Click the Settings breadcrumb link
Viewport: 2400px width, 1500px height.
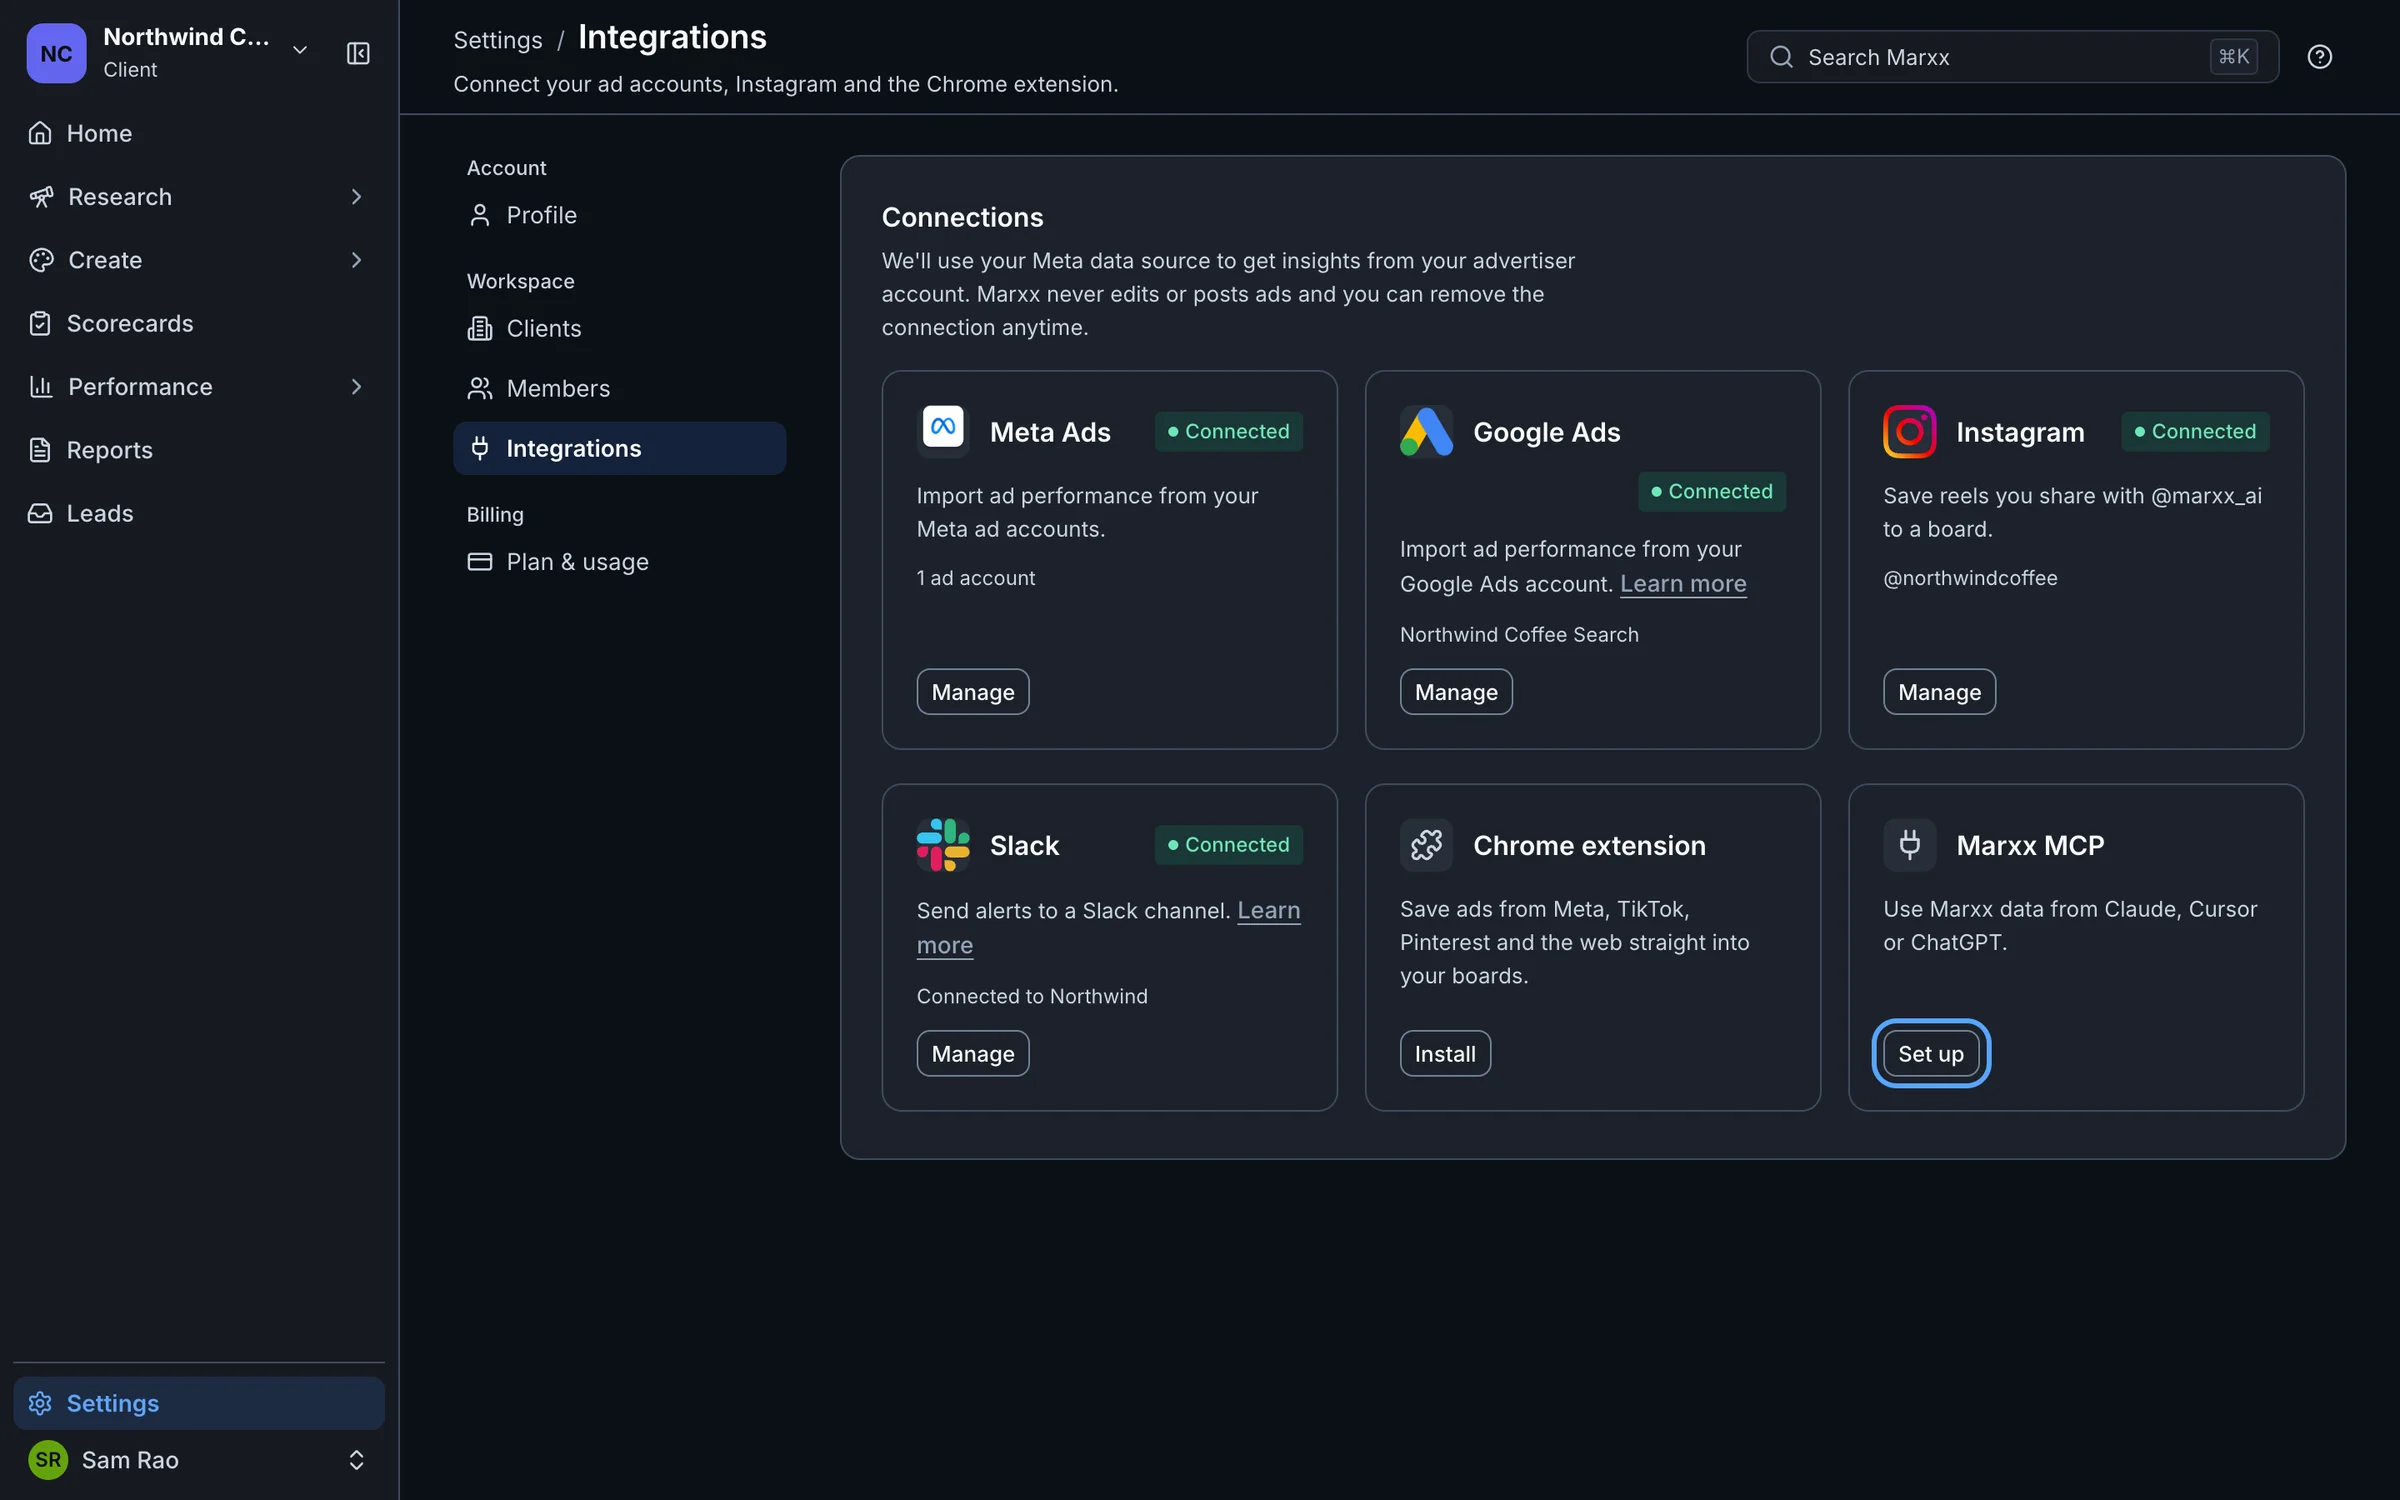[497, 40]
